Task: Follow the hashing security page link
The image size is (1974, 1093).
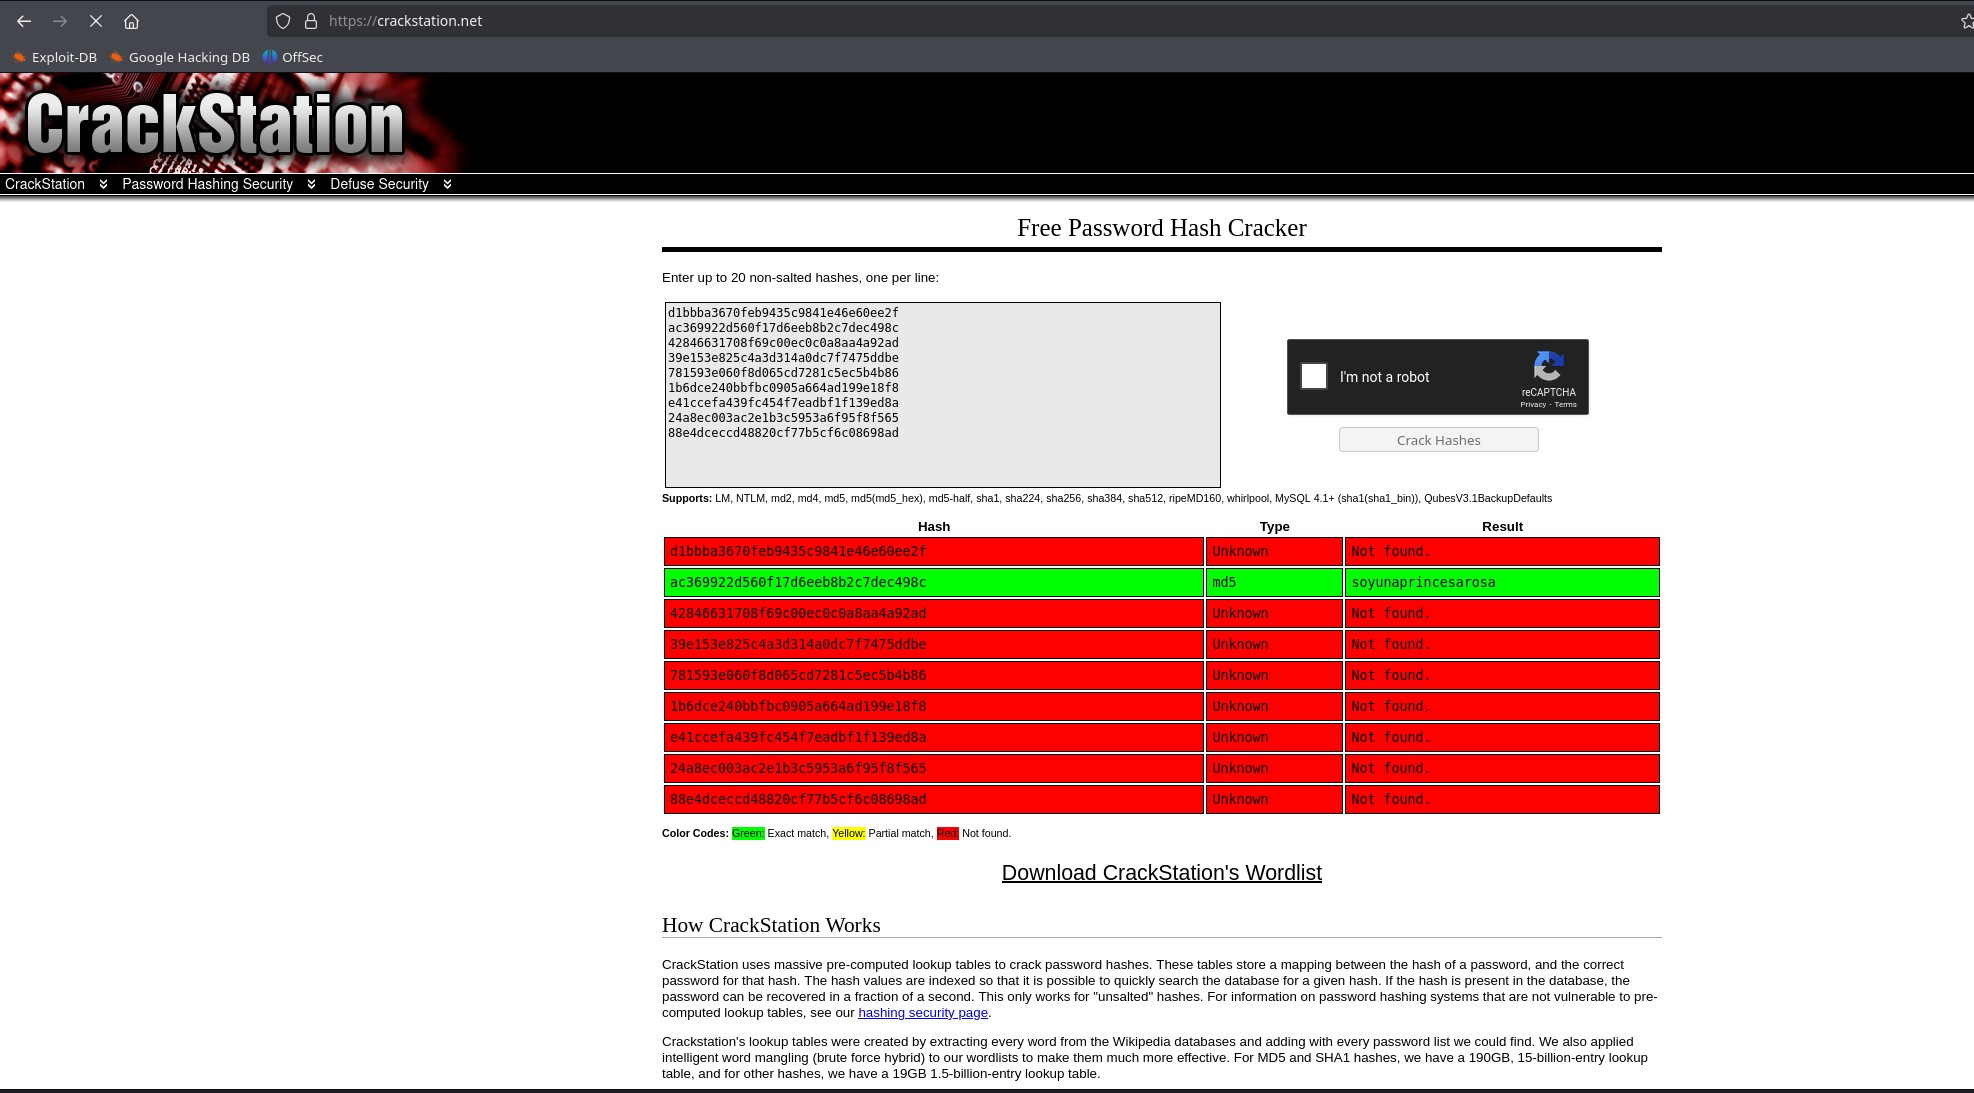Action: click(x=922, y=1013)
